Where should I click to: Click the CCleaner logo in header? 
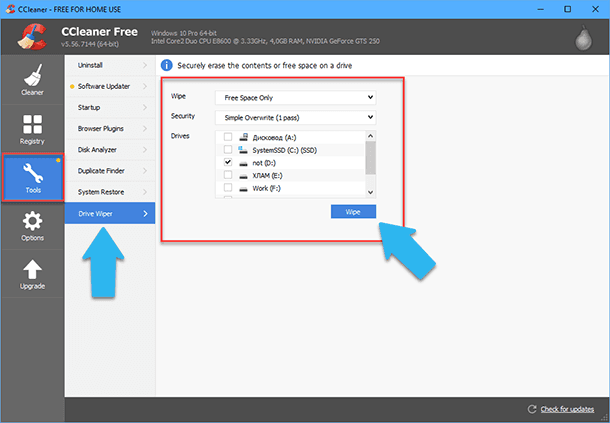click(x=33, y=37)
